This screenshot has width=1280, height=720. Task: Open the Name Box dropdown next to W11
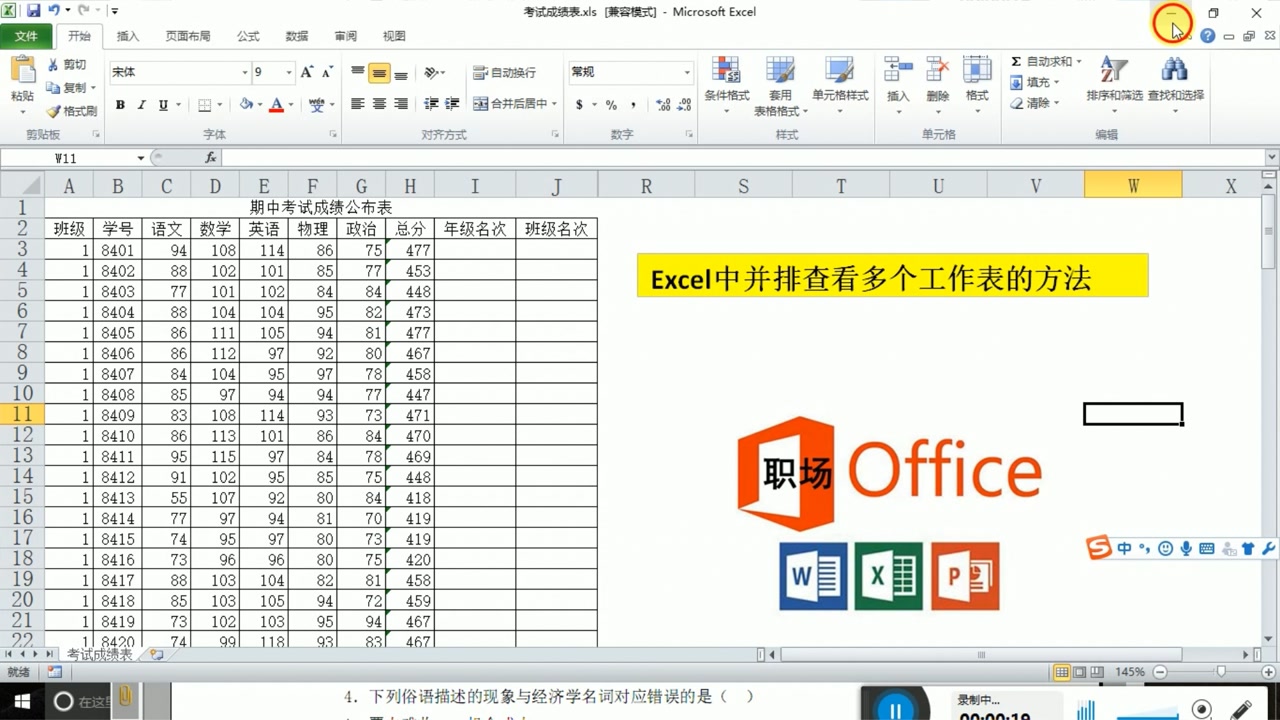click(x=140, y=158)
